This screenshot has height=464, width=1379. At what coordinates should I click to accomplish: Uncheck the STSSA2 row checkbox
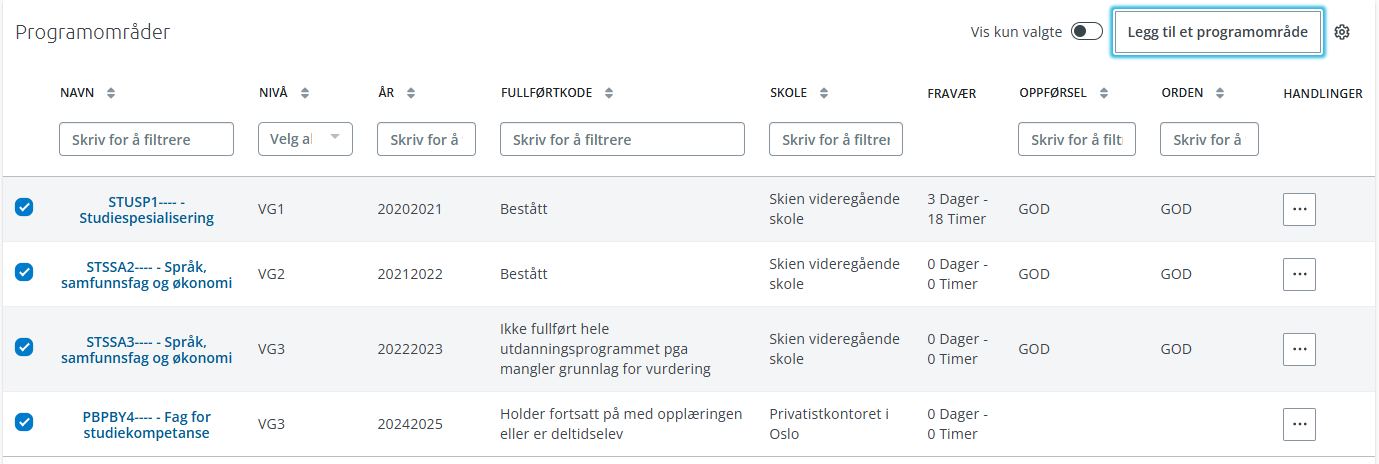click(24, 272)
